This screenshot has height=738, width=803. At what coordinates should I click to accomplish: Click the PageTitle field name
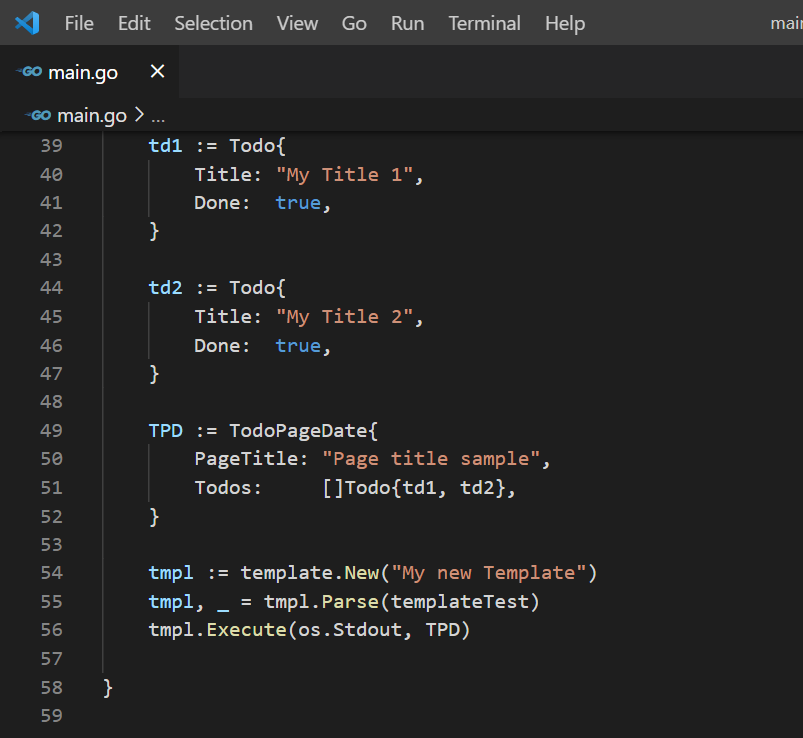246,459
